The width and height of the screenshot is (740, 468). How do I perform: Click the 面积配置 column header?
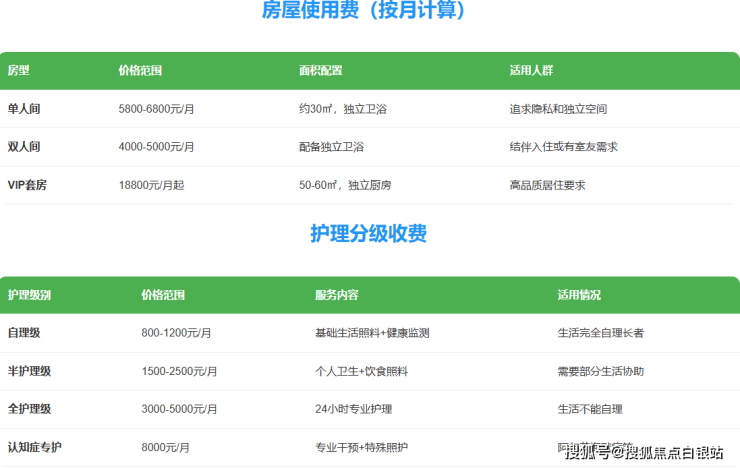320,71
